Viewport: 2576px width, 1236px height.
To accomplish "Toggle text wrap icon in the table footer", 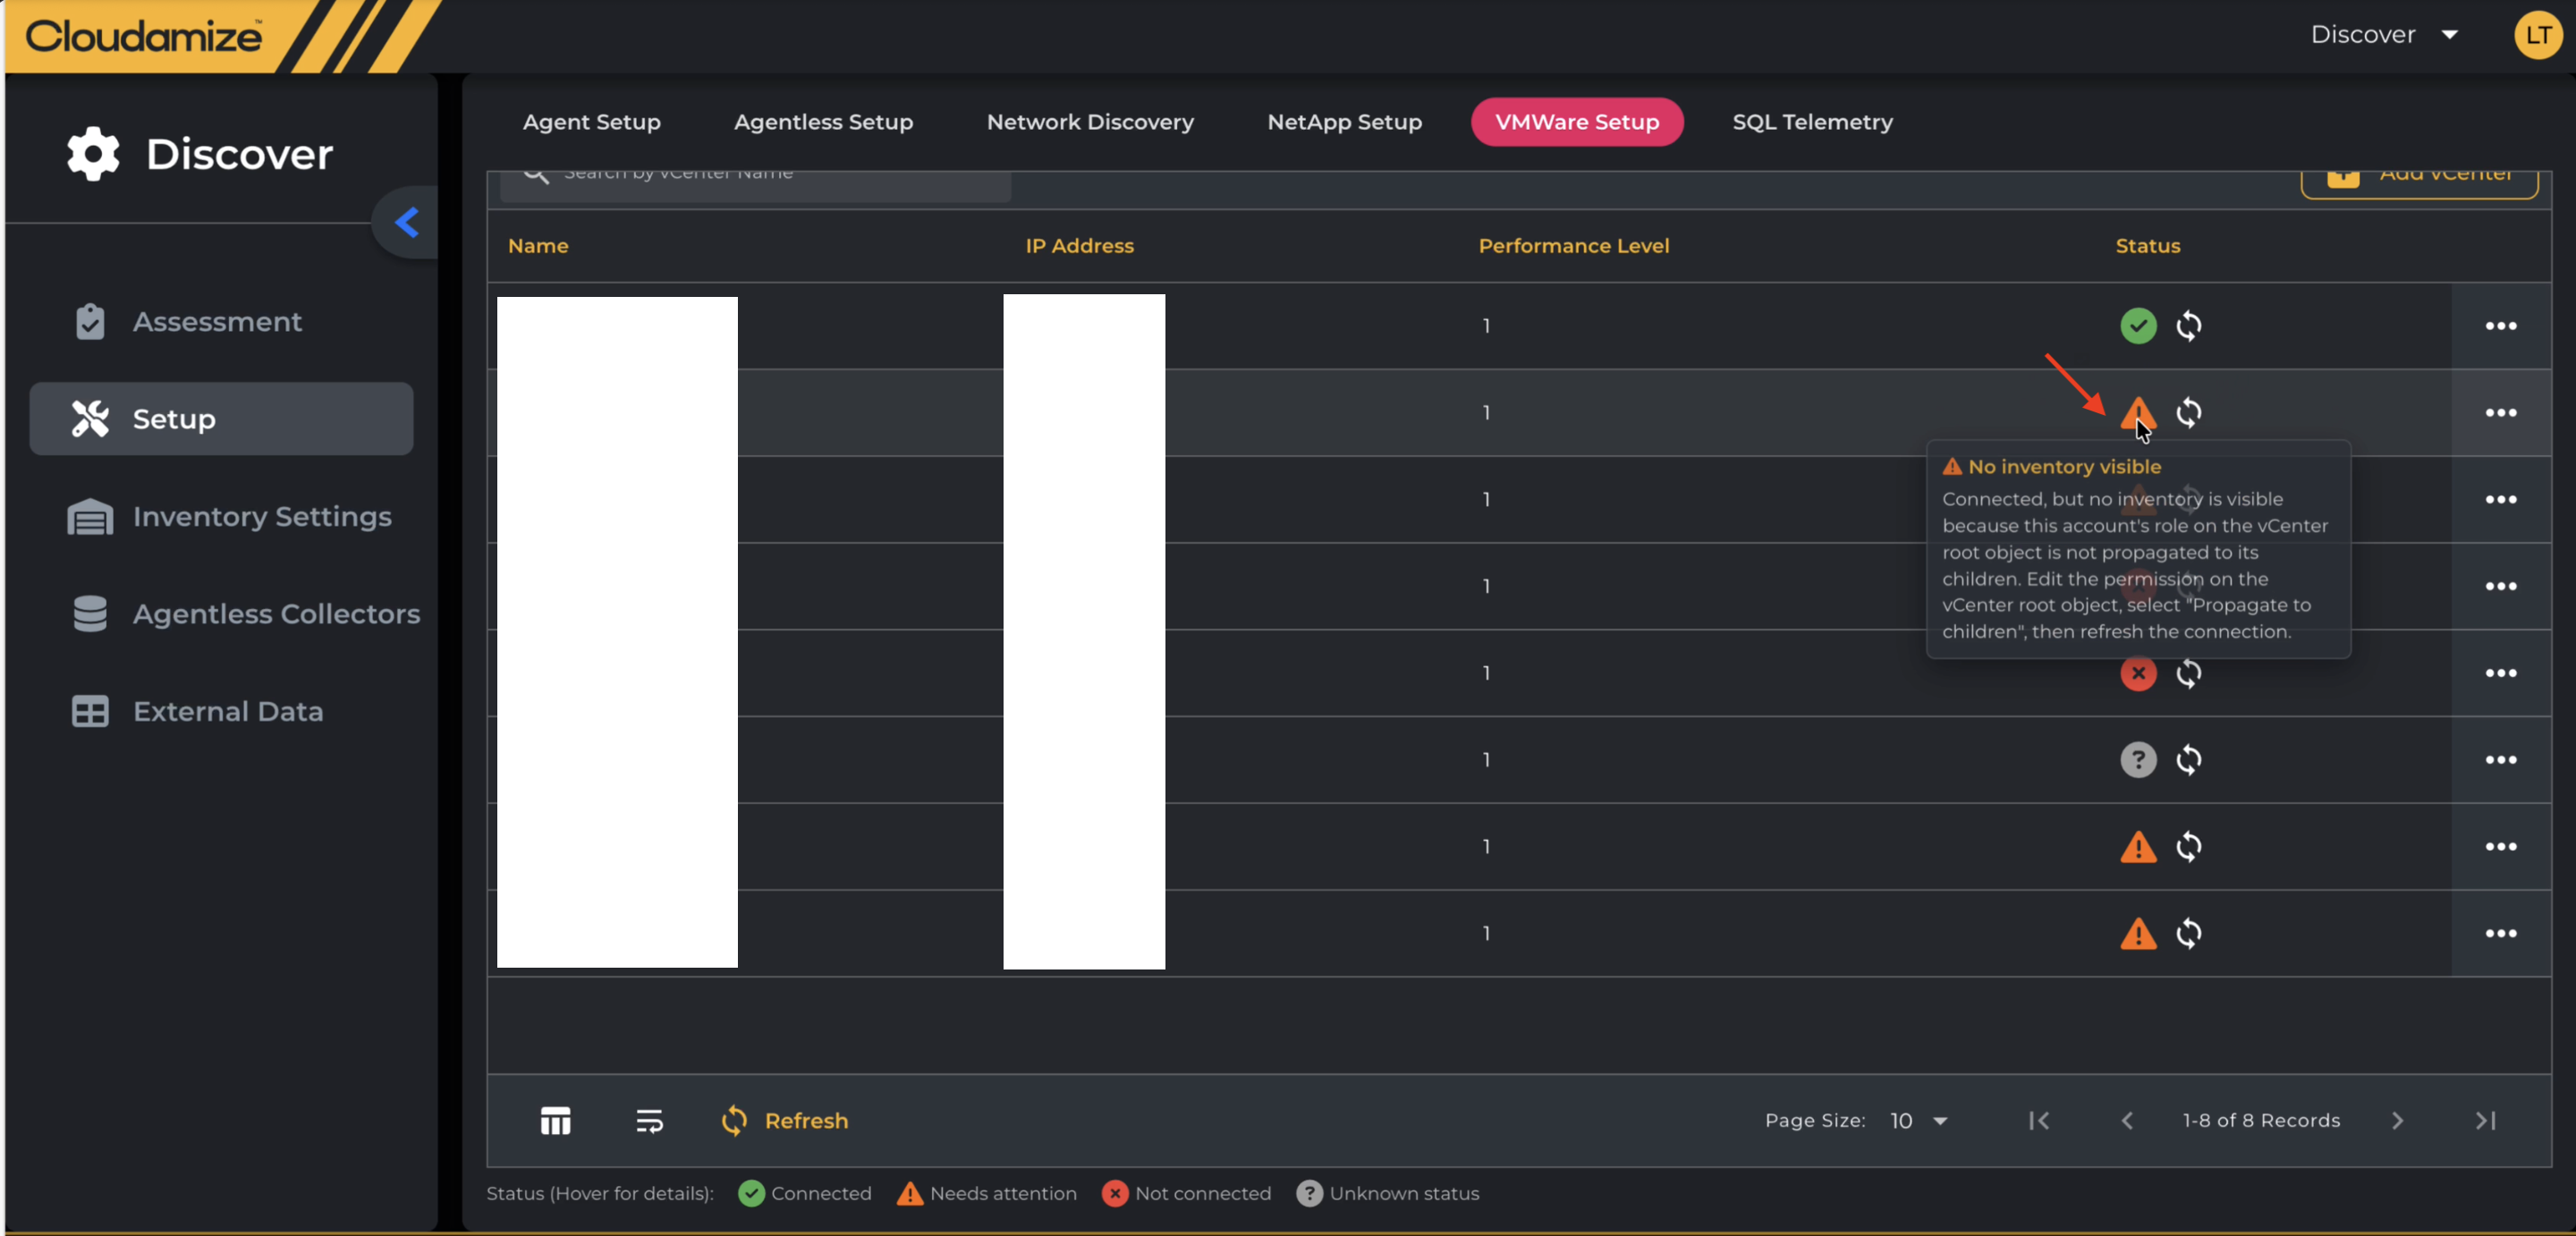I will [649, 1121].
